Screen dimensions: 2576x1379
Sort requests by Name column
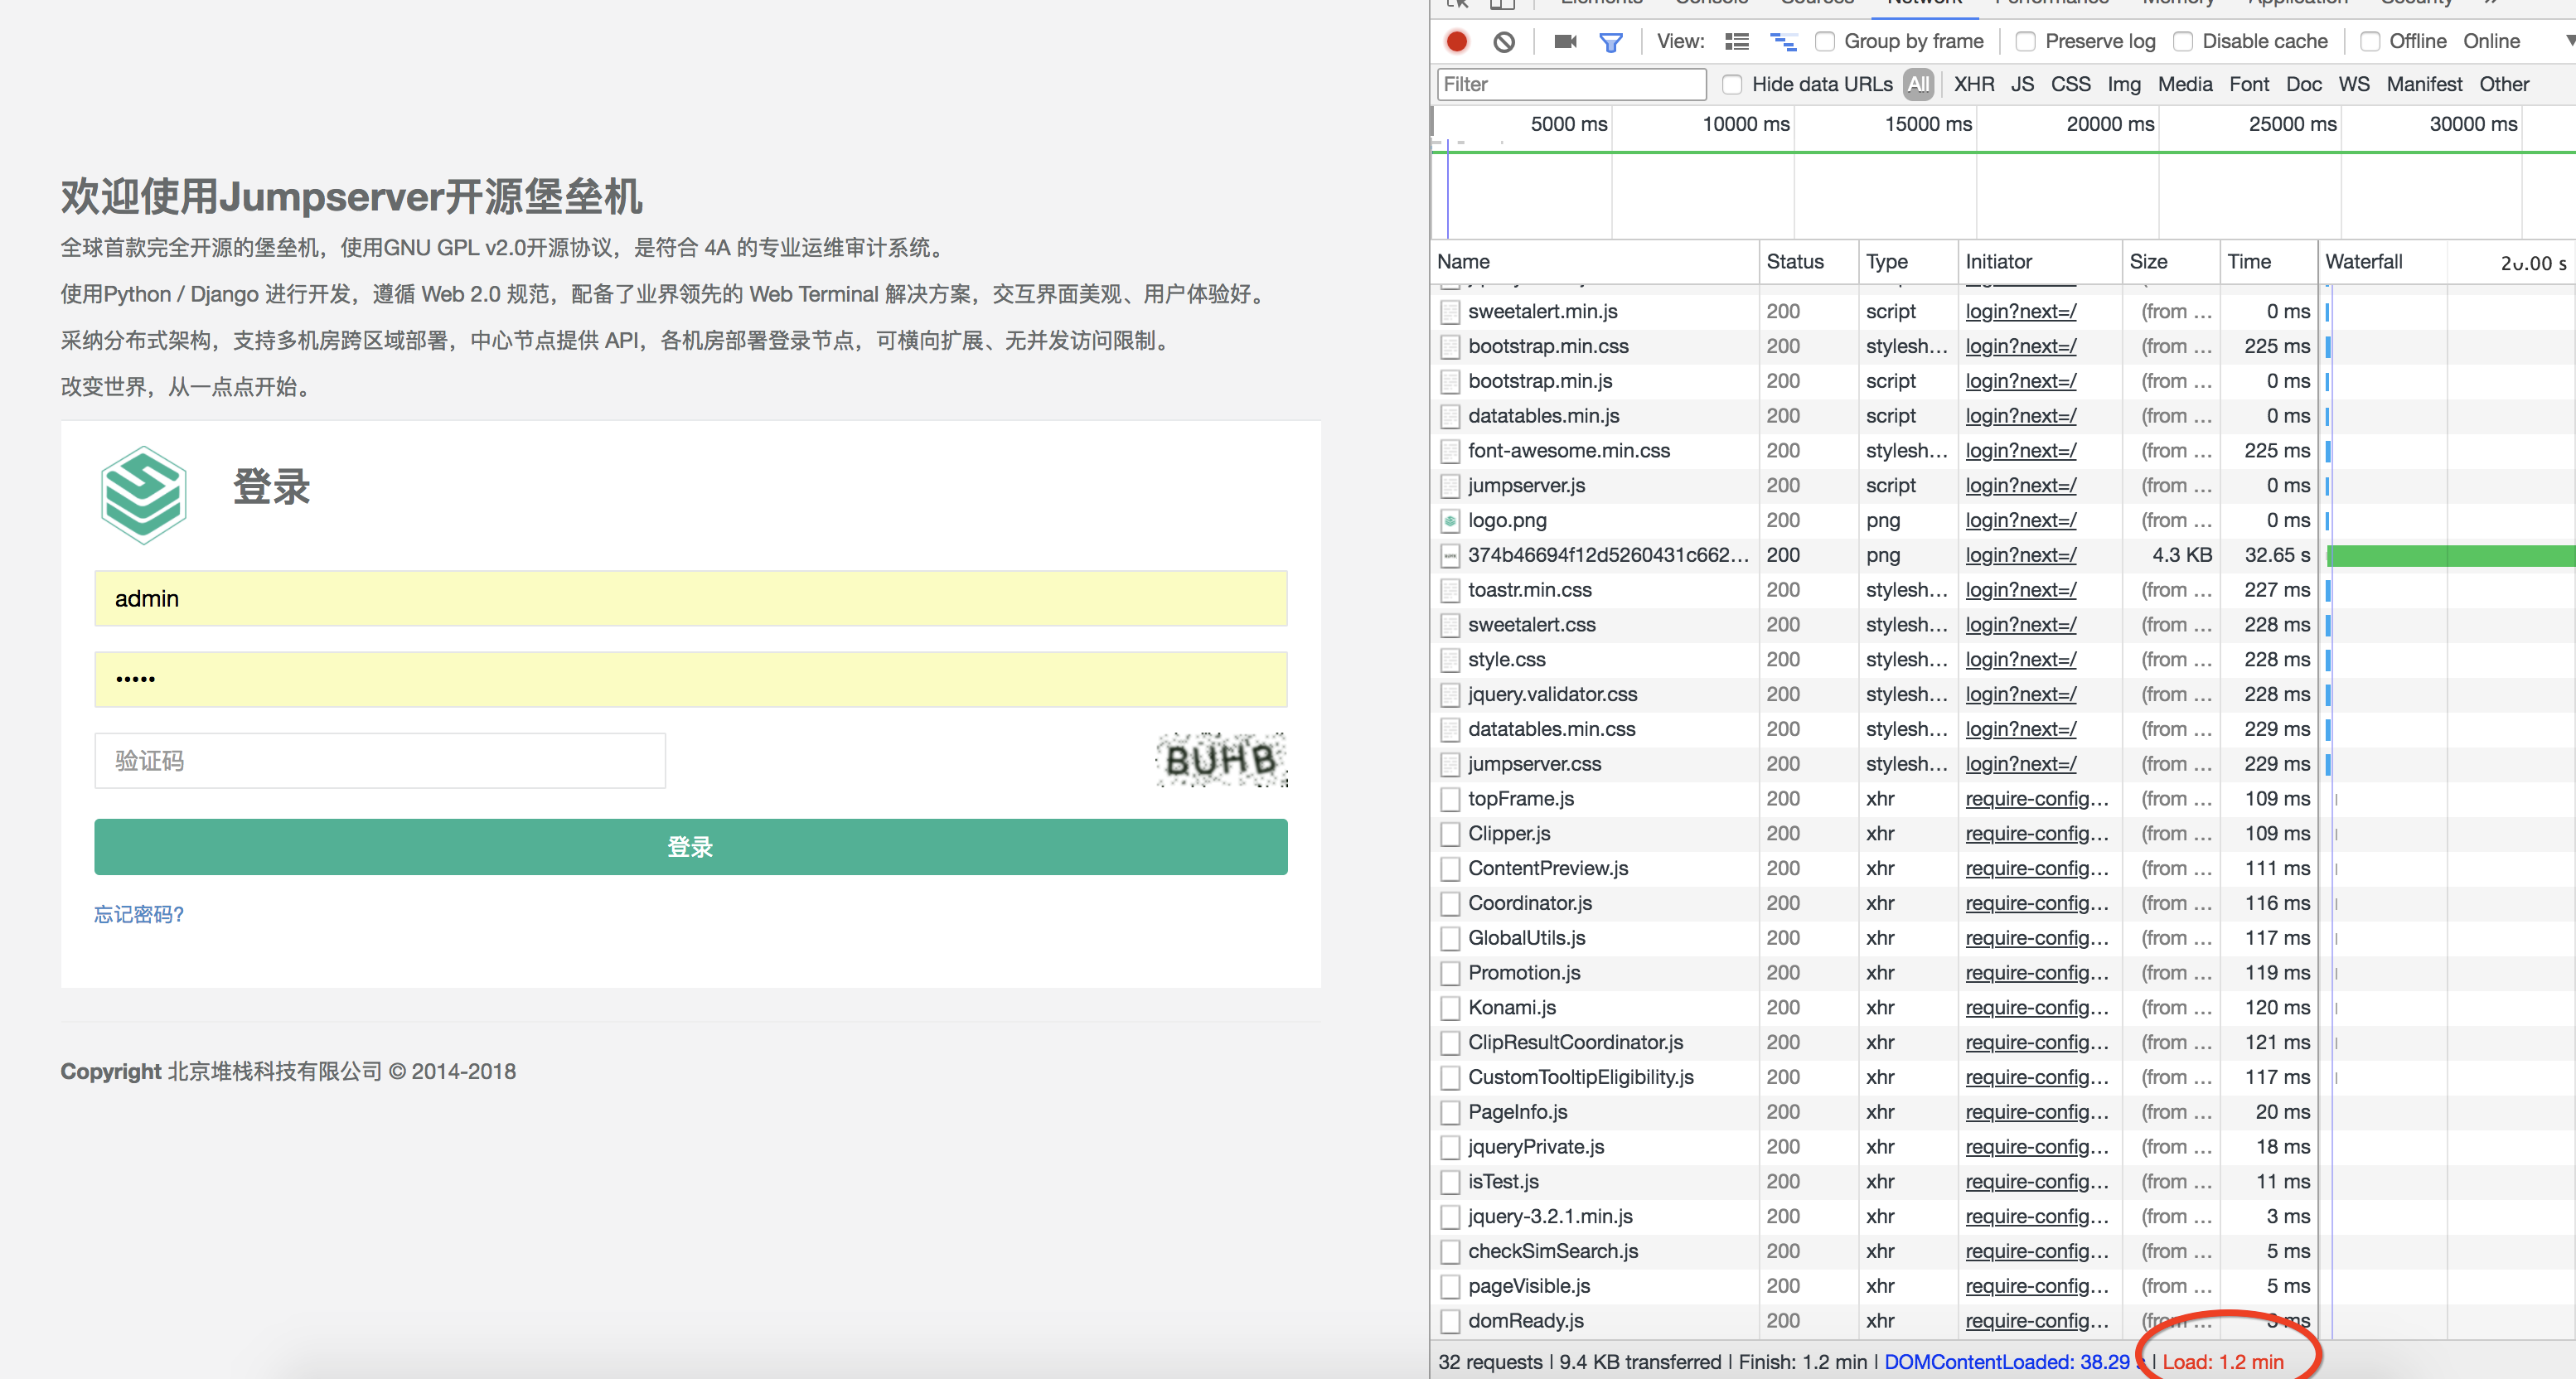[1594, 261]
